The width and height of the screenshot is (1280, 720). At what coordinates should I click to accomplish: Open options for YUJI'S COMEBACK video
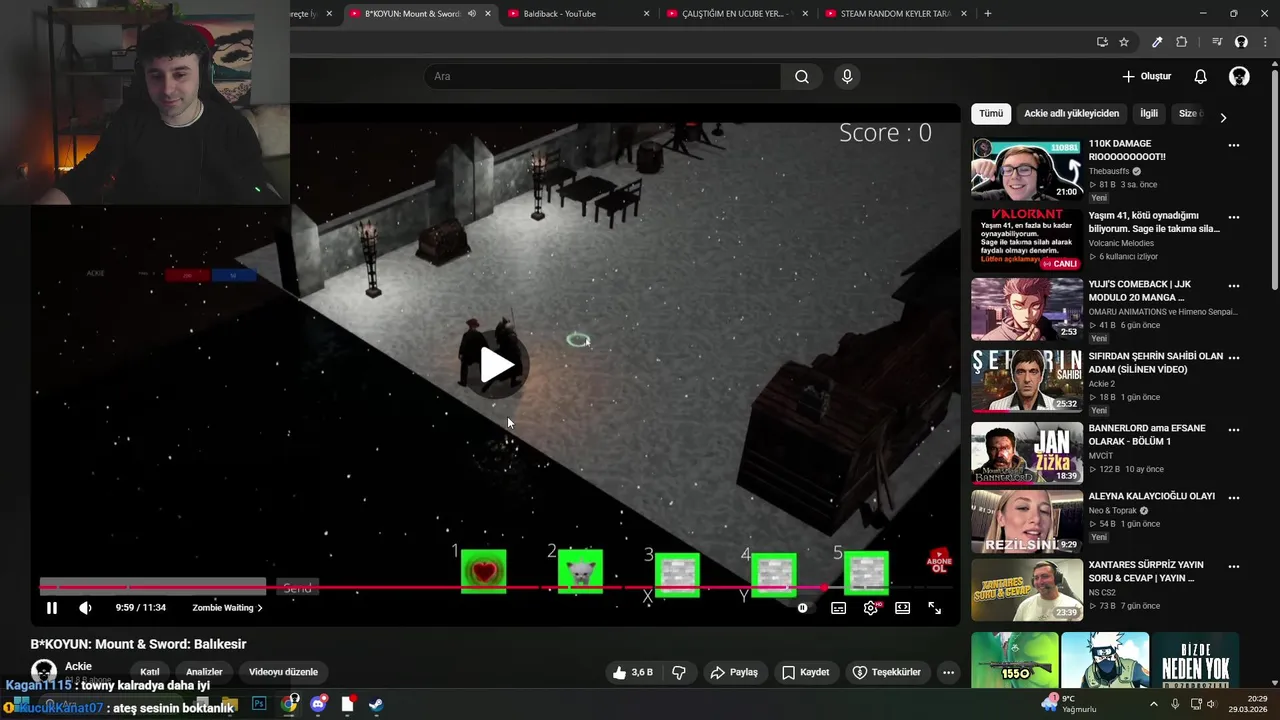pyautogui.click(x=1234, y=286)
